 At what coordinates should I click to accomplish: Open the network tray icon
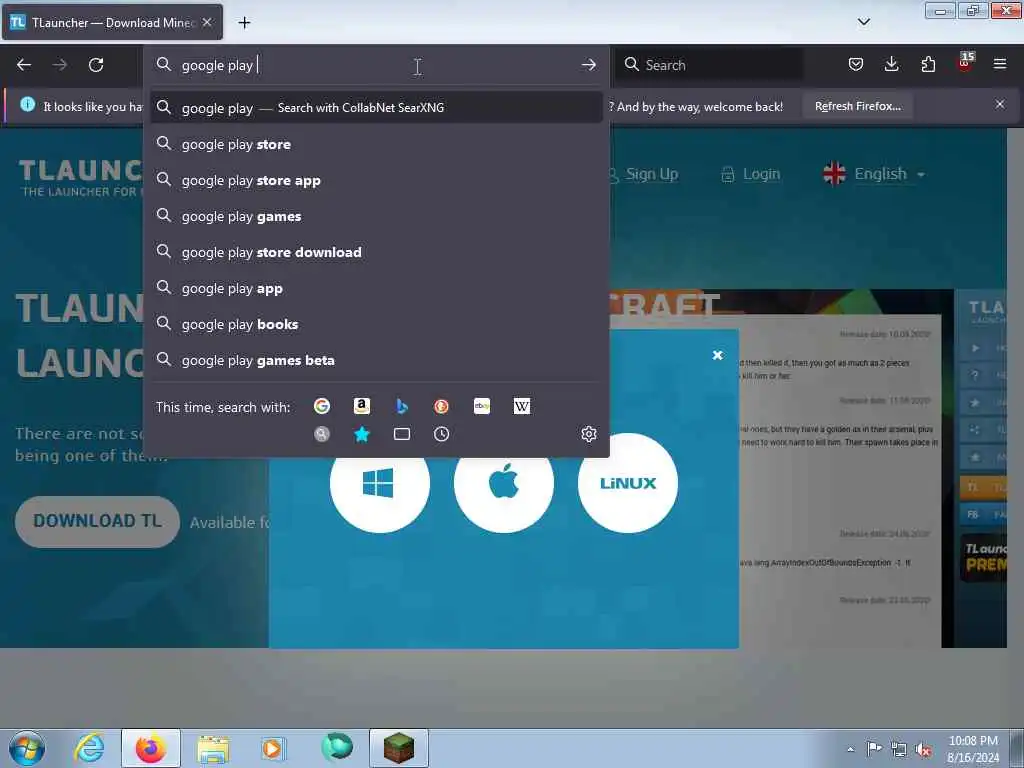899,750
